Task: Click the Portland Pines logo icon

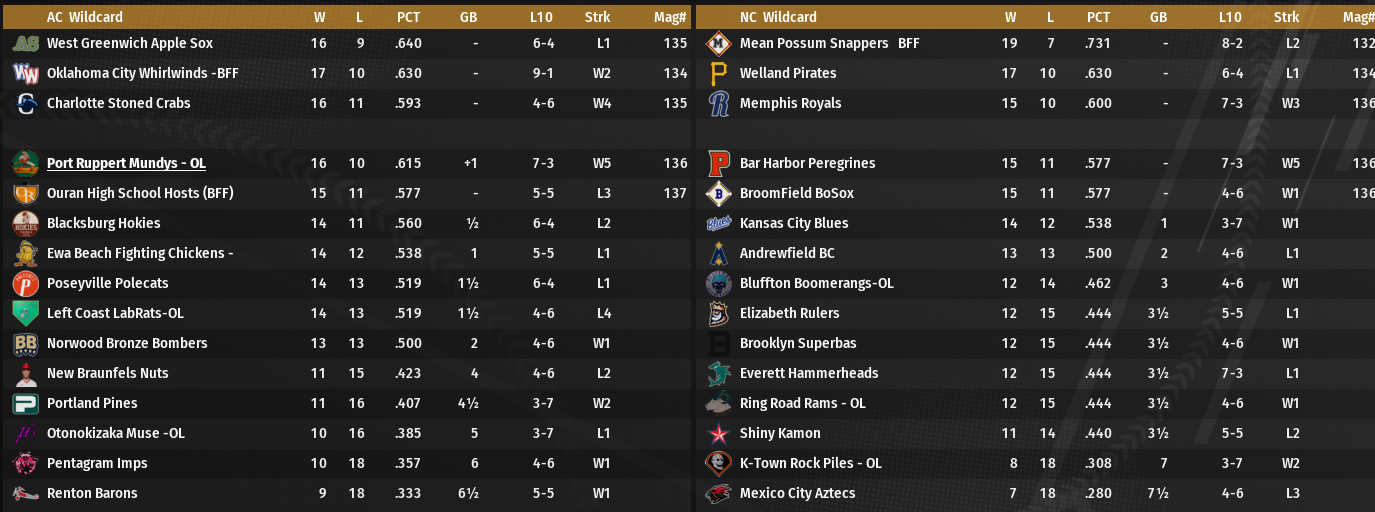Action: pos(26,404)
